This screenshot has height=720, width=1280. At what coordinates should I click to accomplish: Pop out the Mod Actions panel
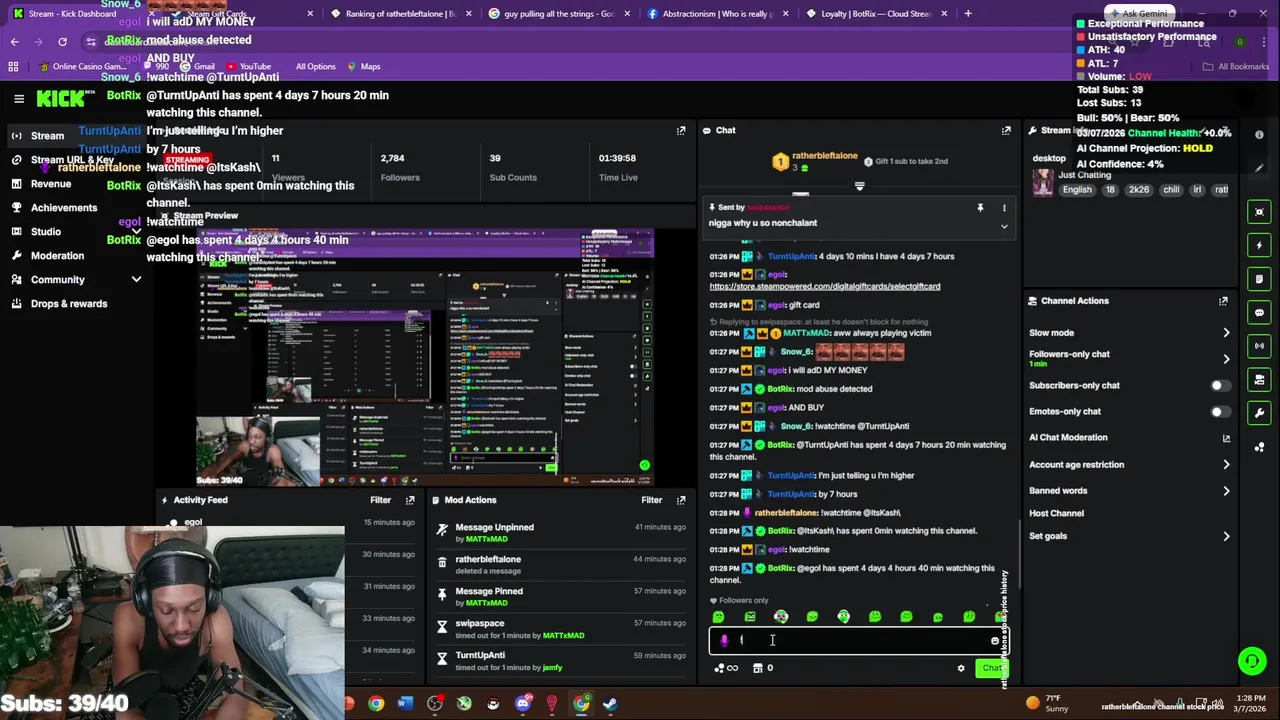click(x=681, y=500)
